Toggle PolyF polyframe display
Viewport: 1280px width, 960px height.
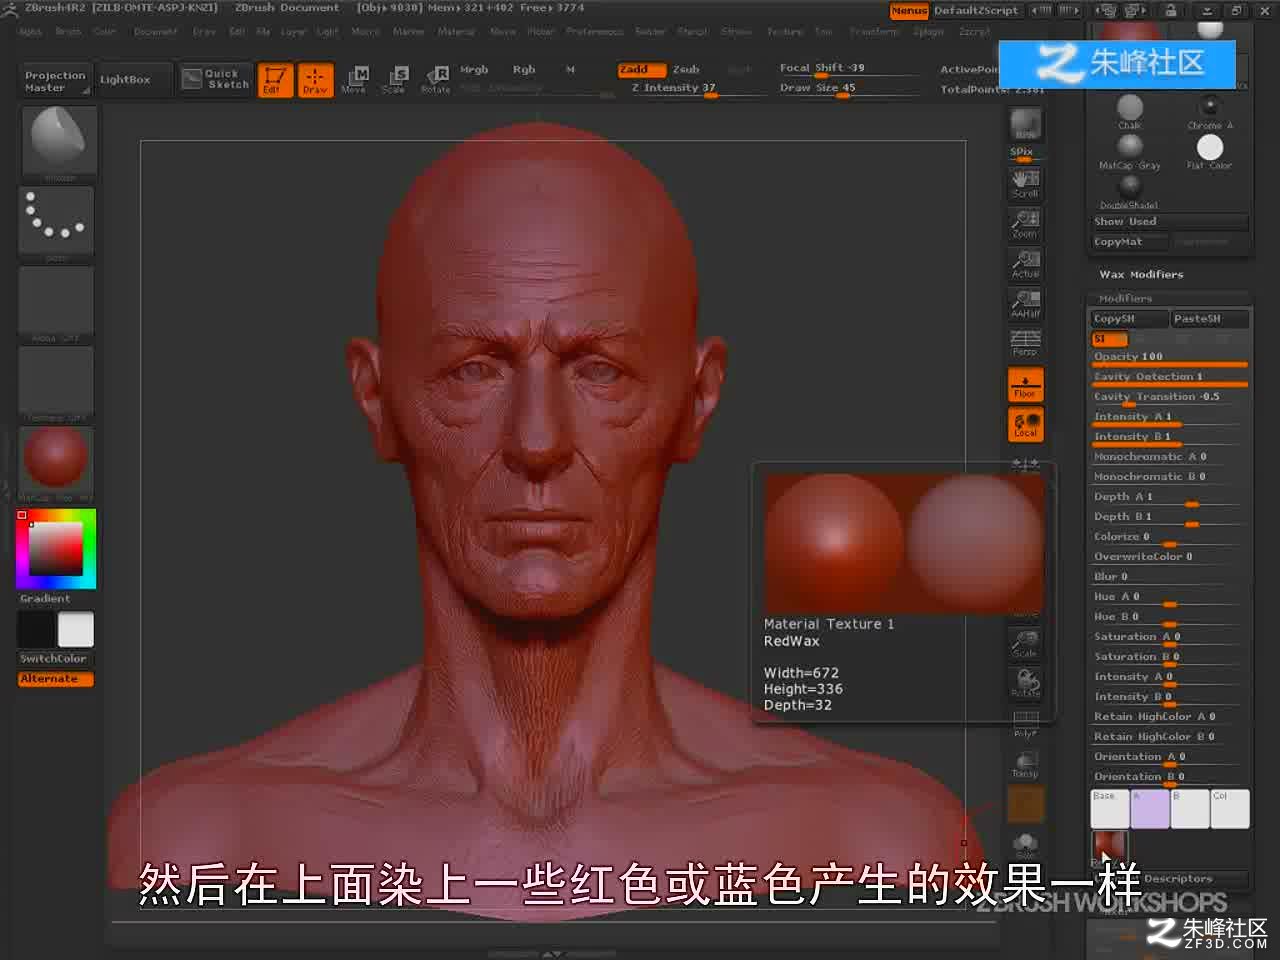click(x=1026, y=722)
